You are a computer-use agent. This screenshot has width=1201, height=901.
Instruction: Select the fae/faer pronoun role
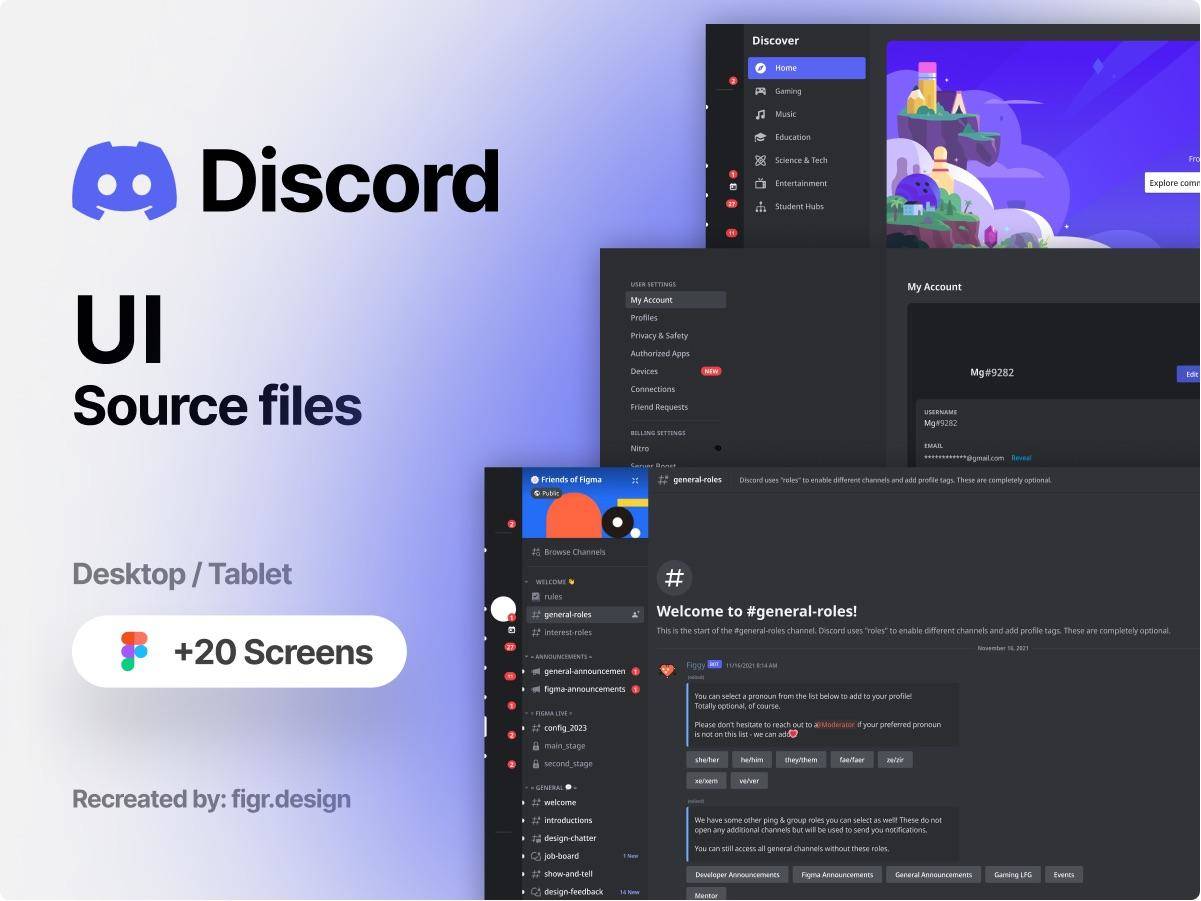tap(852, 760)
